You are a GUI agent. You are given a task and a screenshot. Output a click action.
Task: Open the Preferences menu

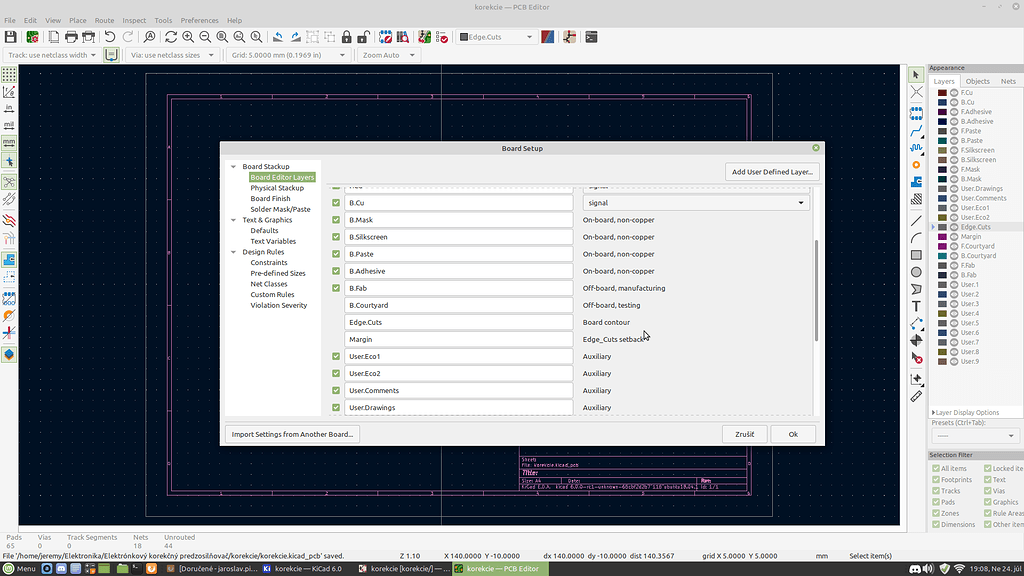(x=199, y=20)
